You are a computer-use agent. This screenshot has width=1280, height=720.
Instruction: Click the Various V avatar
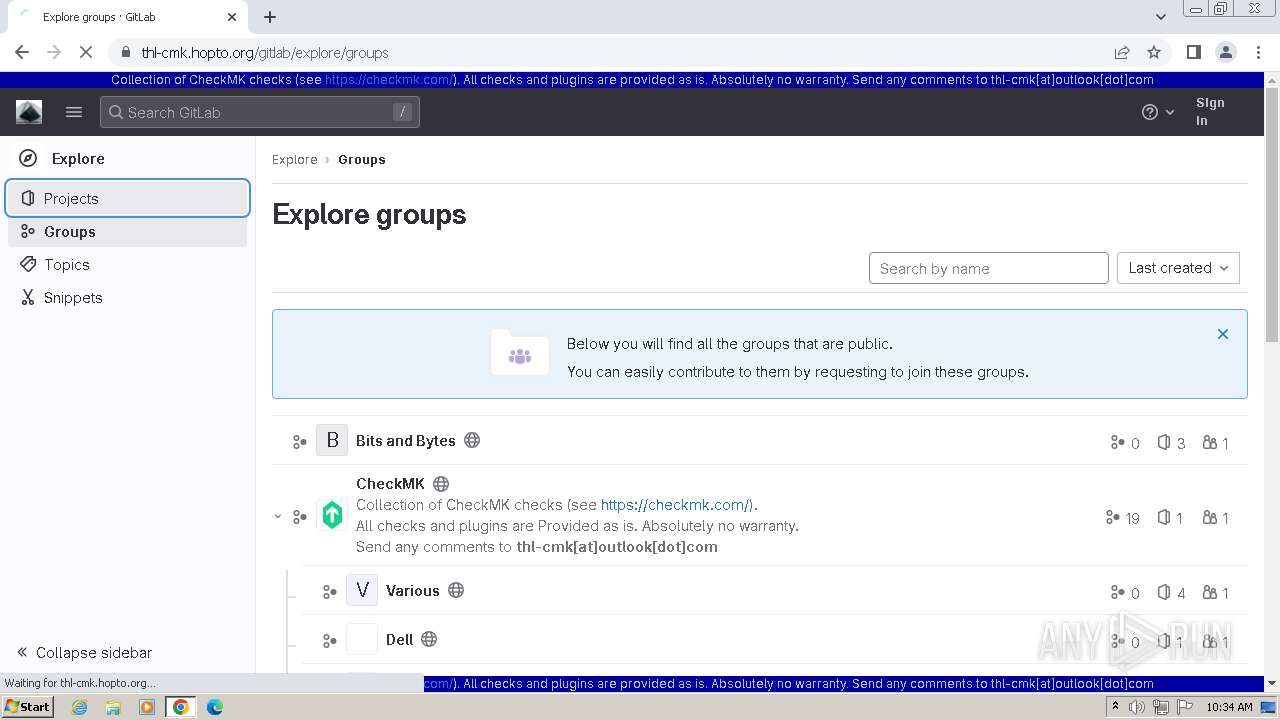(x=362, y=590)
